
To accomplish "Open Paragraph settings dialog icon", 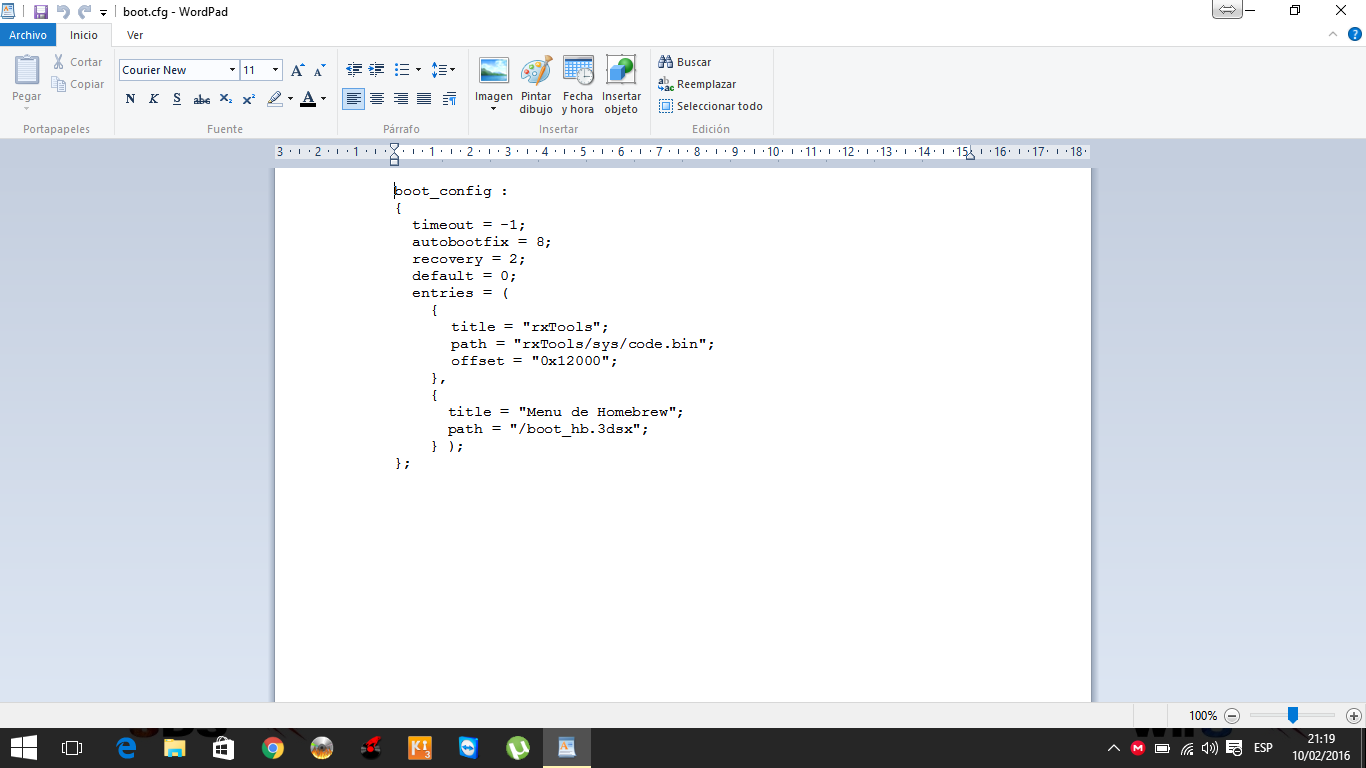I will (x=449, y=99).
